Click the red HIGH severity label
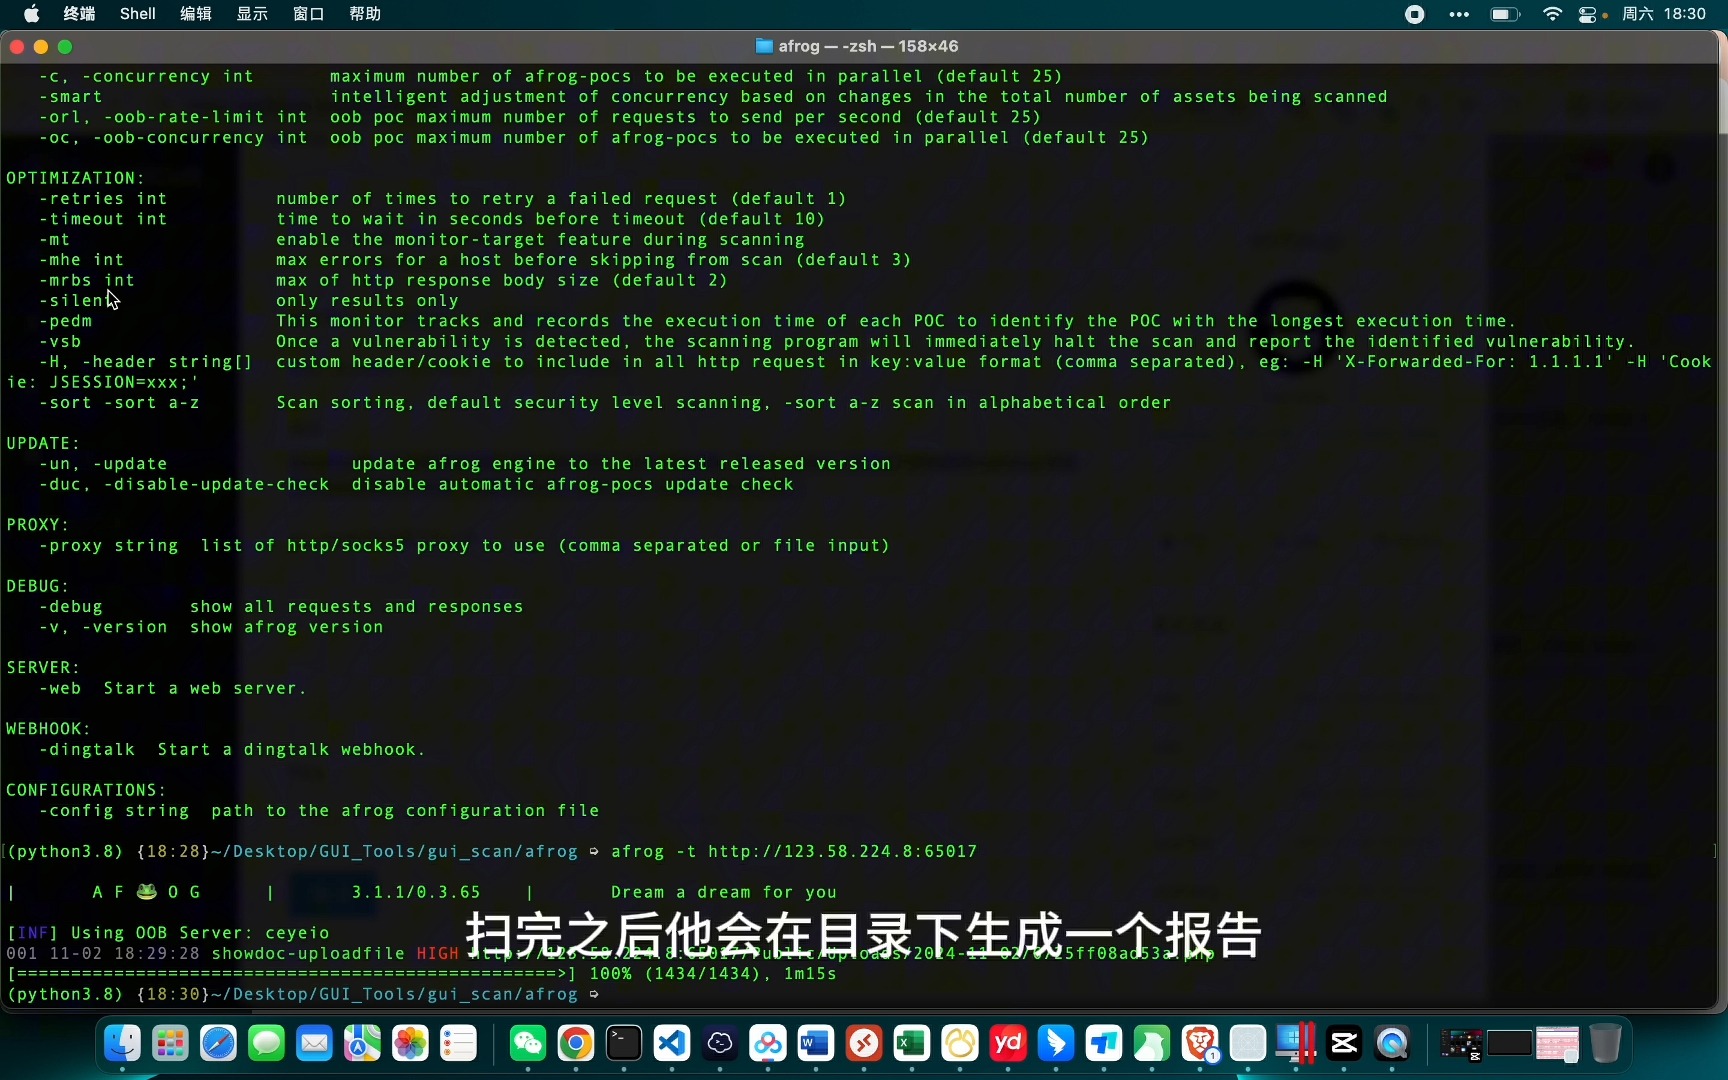This screenshot has height=1080, width=1728. tap(437, 954)
